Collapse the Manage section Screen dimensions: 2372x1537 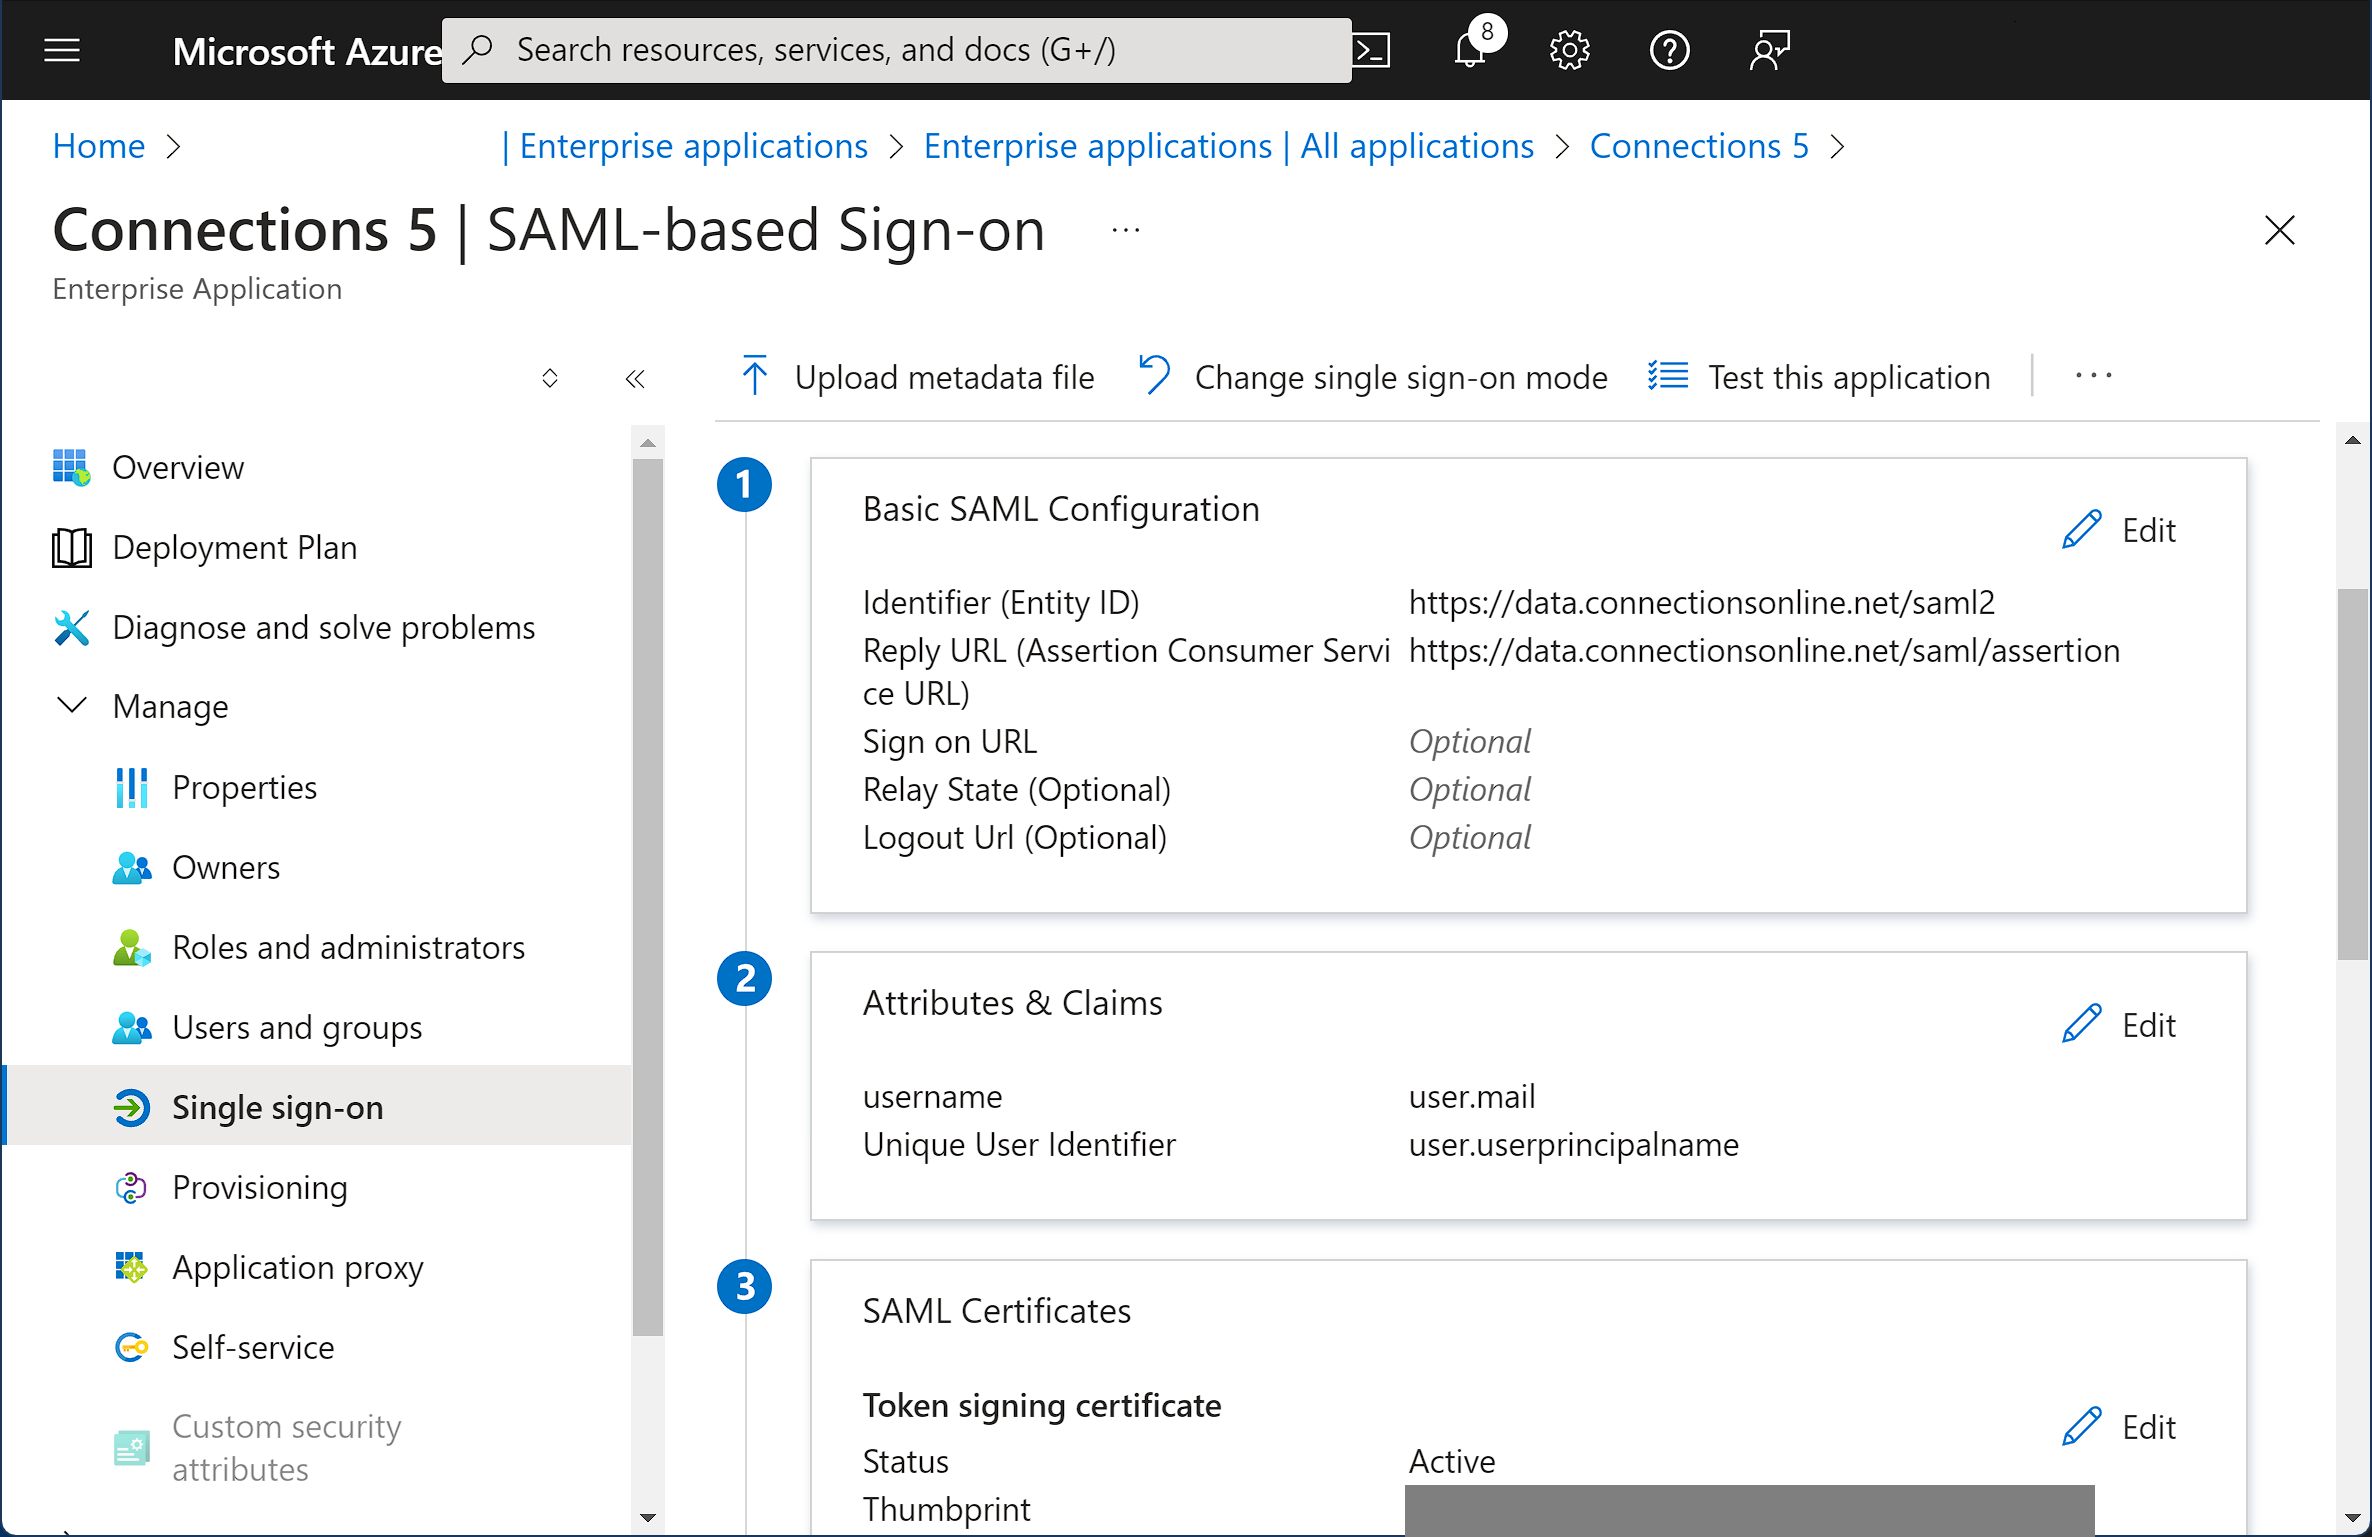[x=71, y=705]
